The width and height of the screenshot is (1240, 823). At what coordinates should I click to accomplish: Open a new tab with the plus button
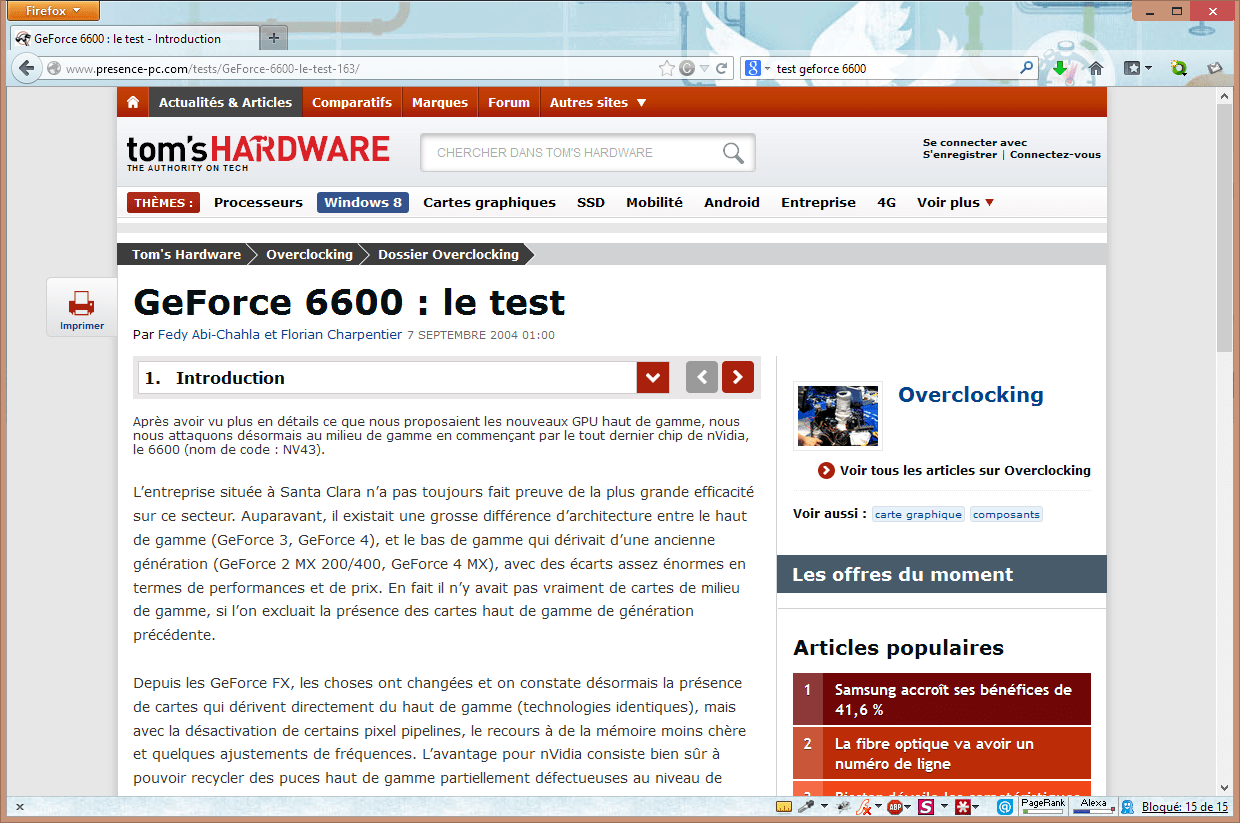click(274, 38)
